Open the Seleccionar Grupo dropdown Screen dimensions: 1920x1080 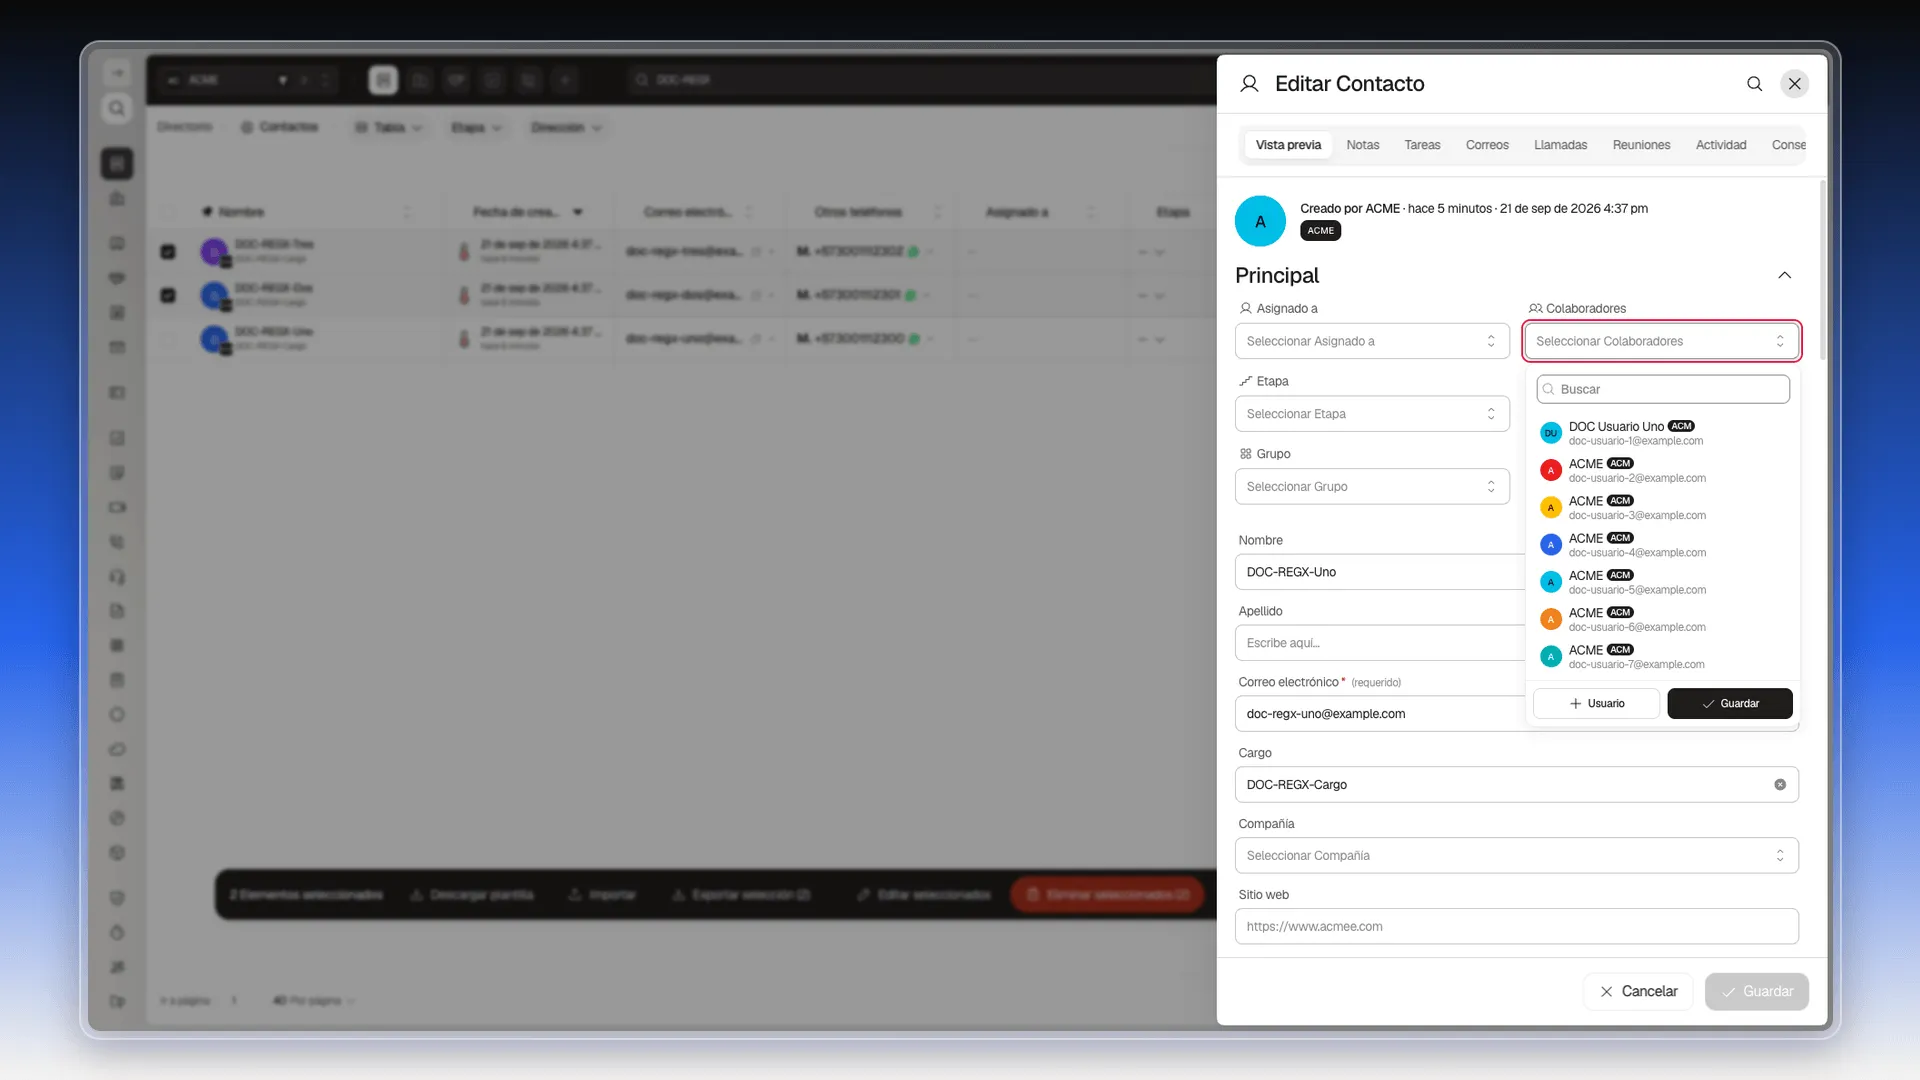click(x=1372, y=486)
